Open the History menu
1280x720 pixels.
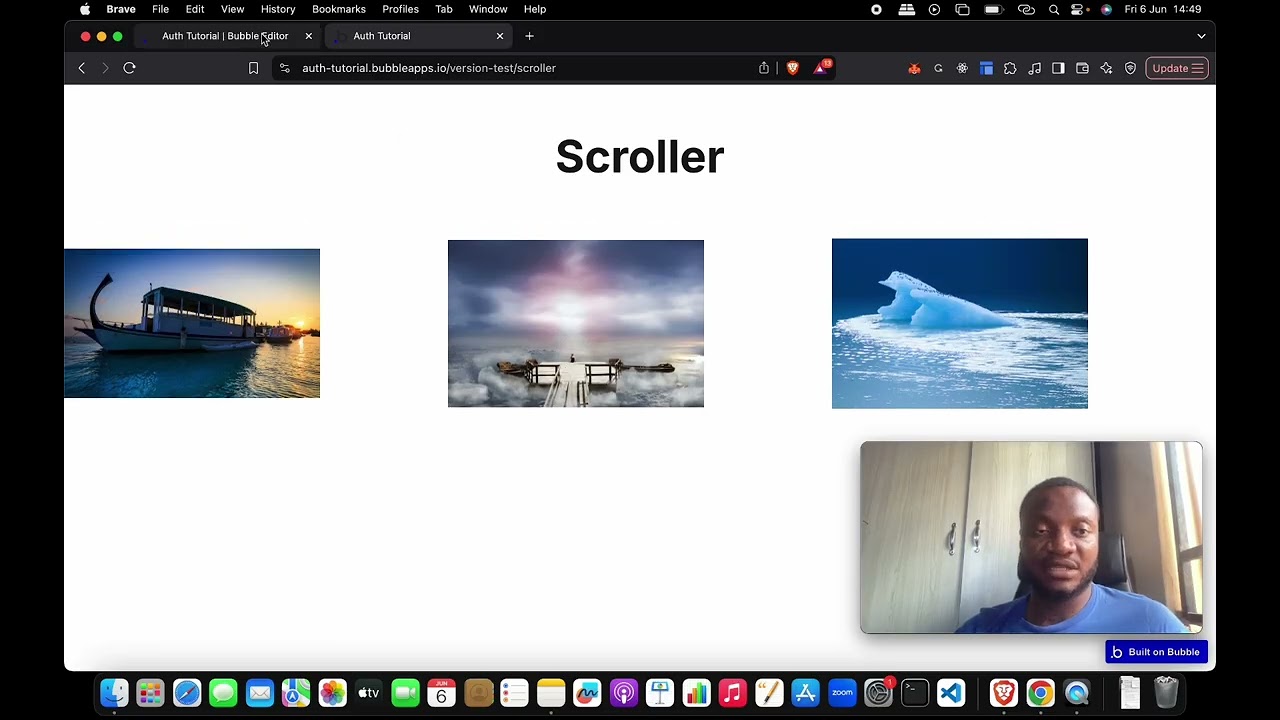coord(278,9)
